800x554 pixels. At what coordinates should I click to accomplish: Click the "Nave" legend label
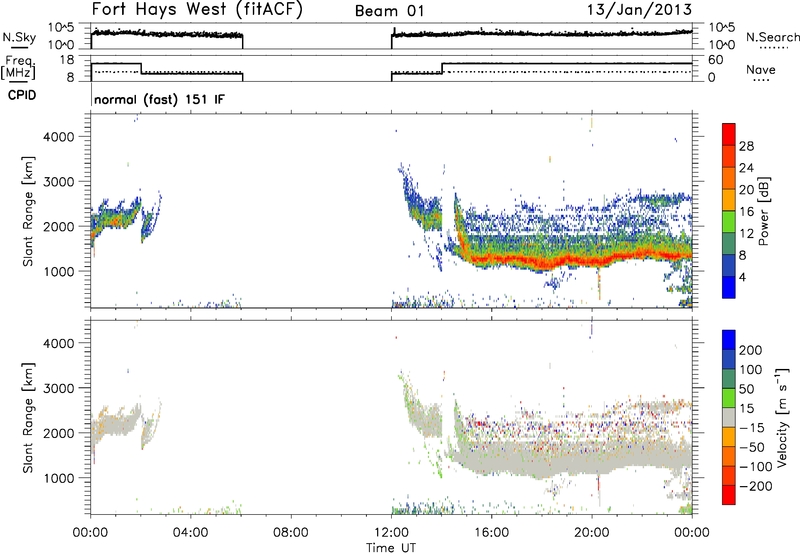(x=761, y=69)
